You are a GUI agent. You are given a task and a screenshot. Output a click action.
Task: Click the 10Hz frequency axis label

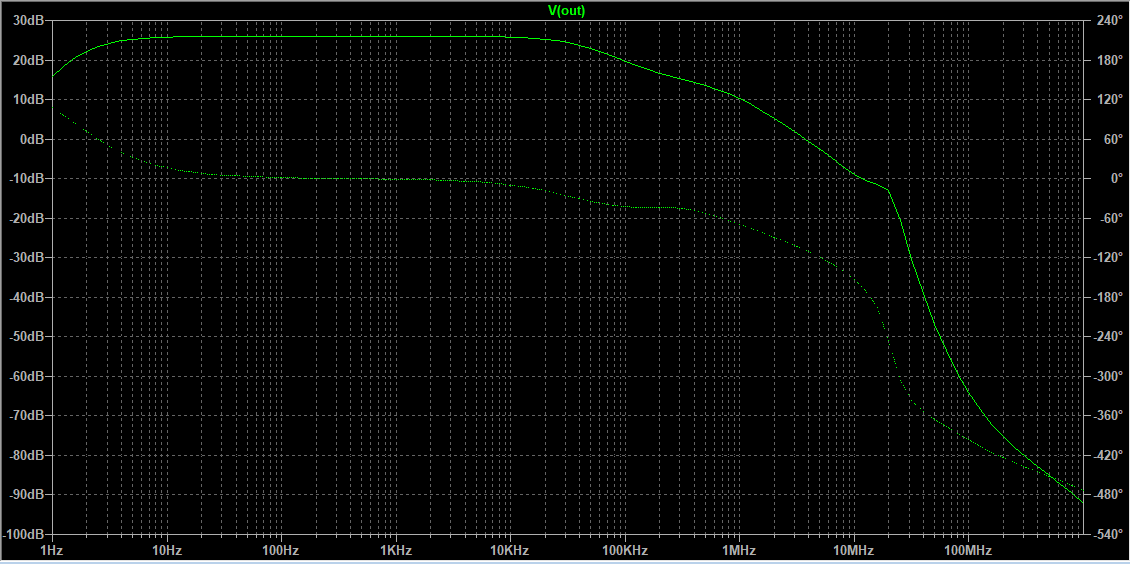click(x=166, y=551)
